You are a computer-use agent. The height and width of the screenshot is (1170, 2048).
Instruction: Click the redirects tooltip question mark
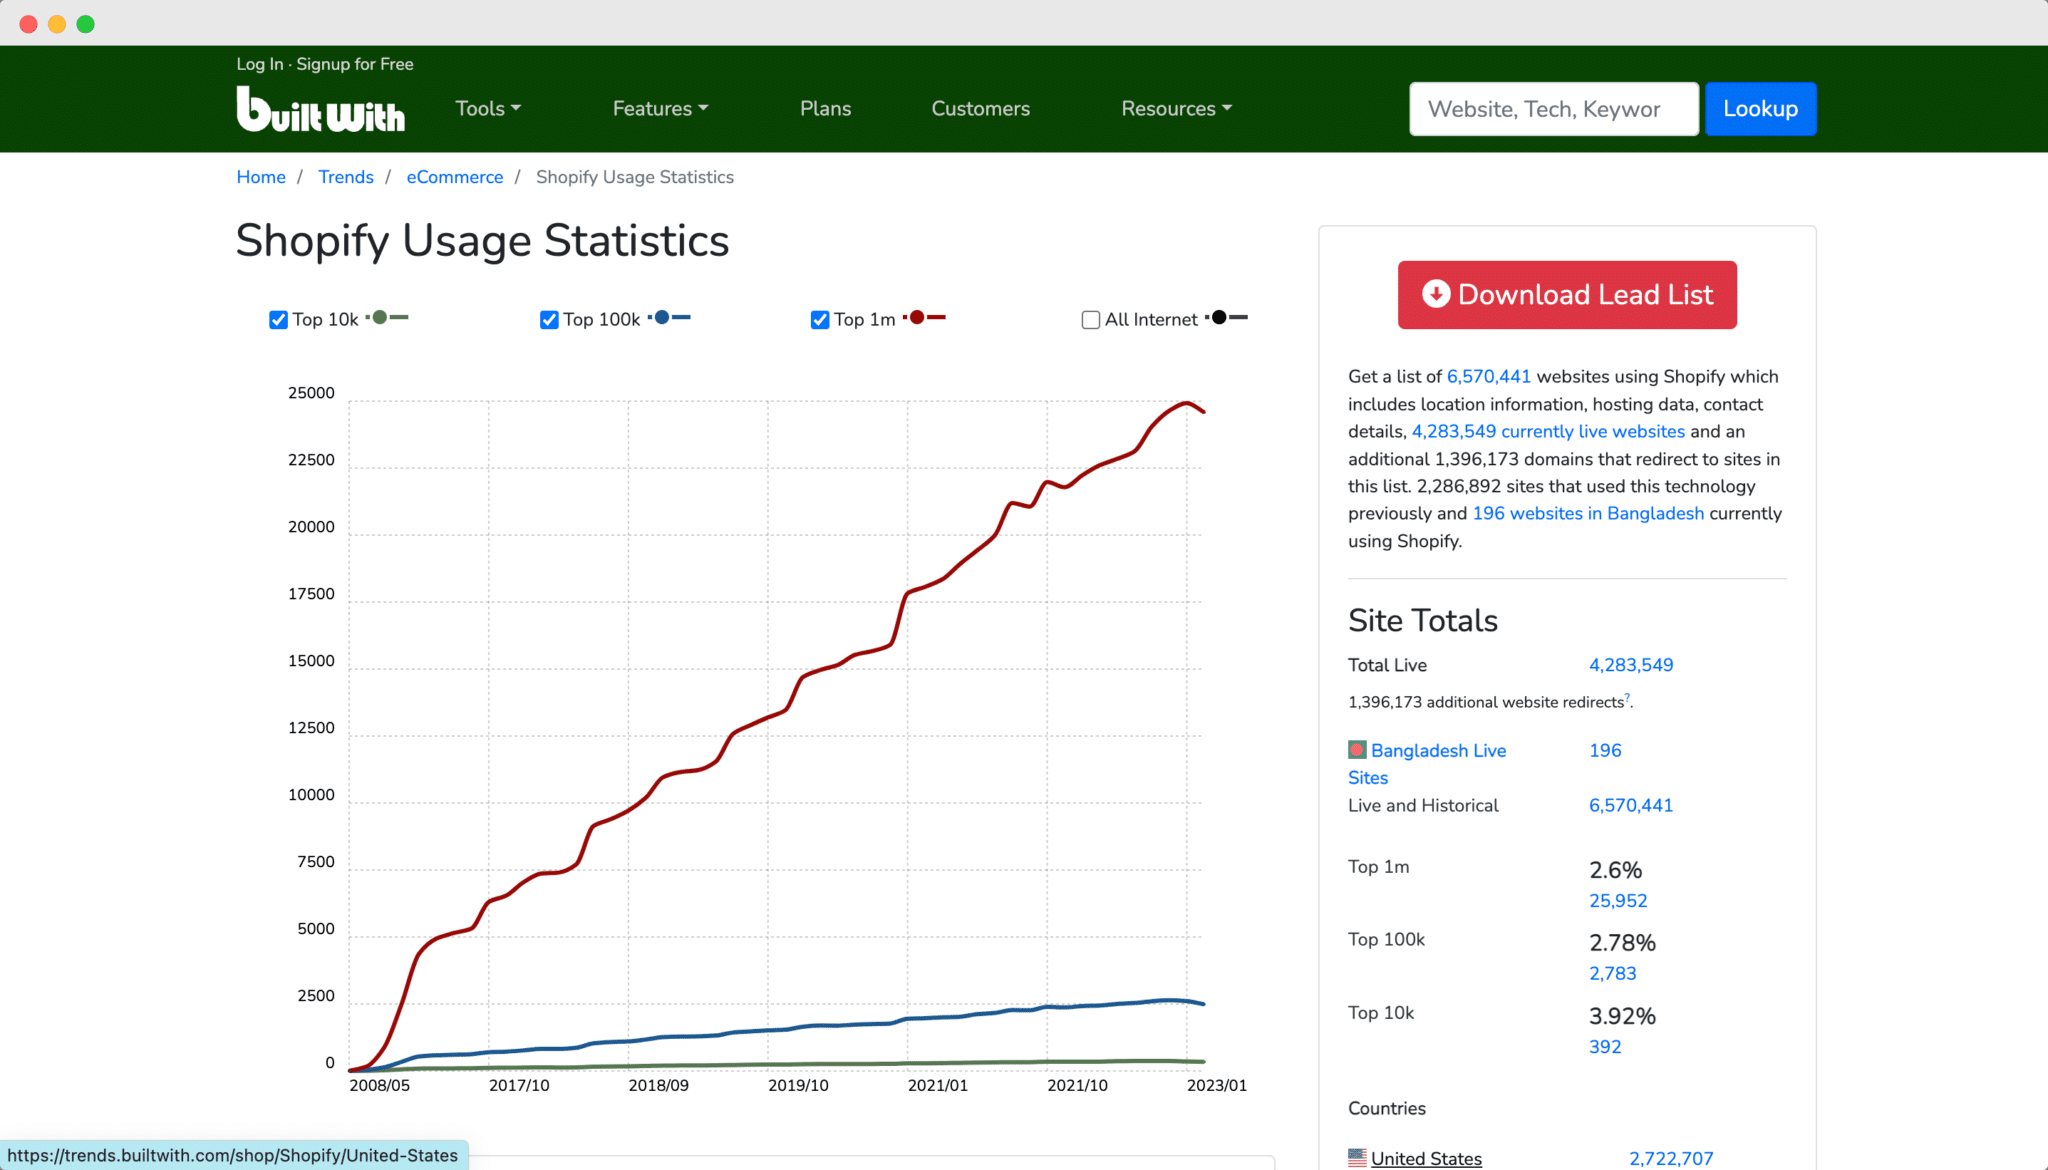(x=1627, y=695)
